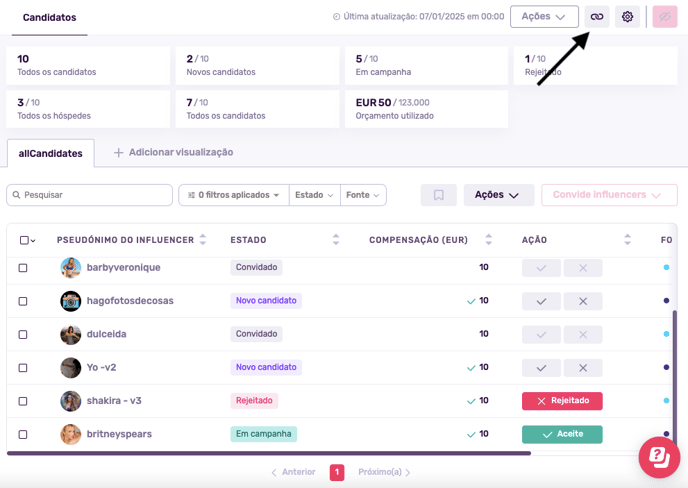Open the table Ações dropdown
Screen dimensions: 688x488
pyautogui.click(x=499, y=195)
